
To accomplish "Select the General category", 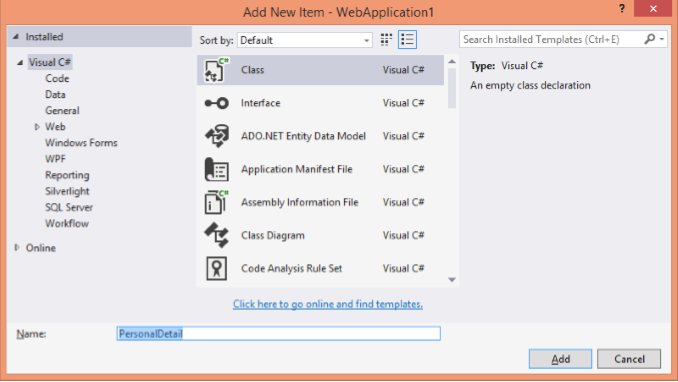I will [62, 110].
